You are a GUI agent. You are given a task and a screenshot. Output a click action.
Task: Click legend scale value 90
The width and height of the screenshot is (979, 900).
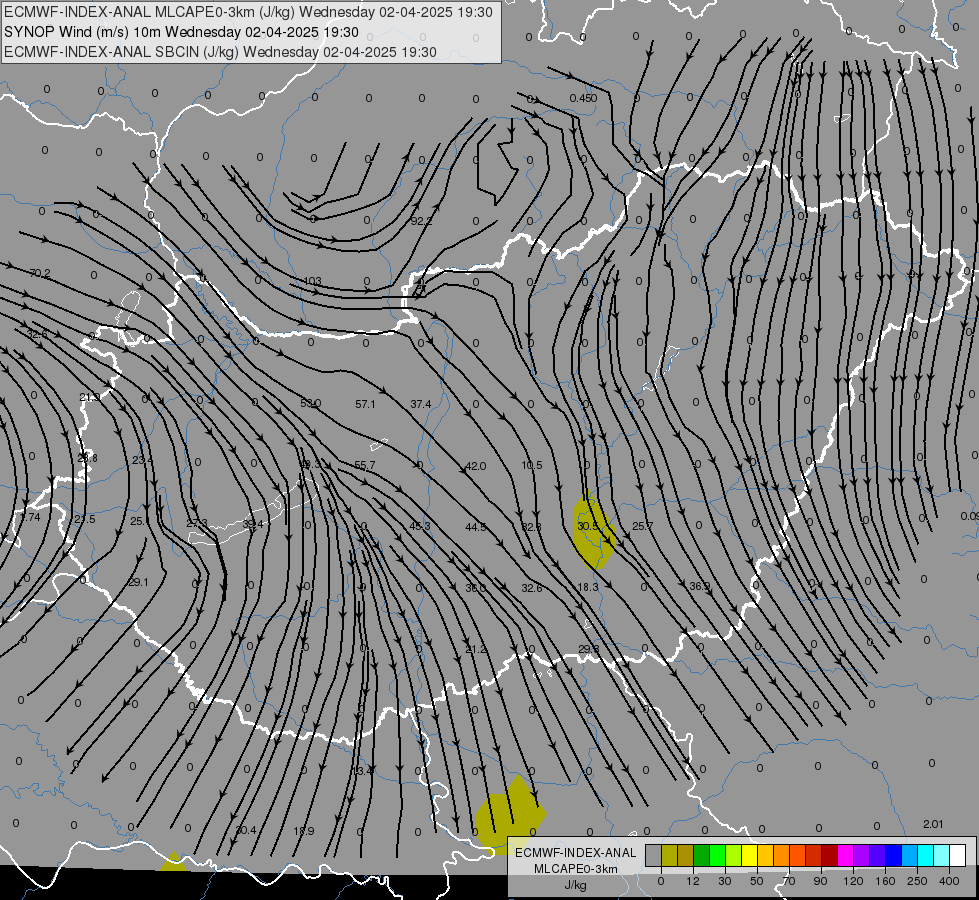coord(820,881)
